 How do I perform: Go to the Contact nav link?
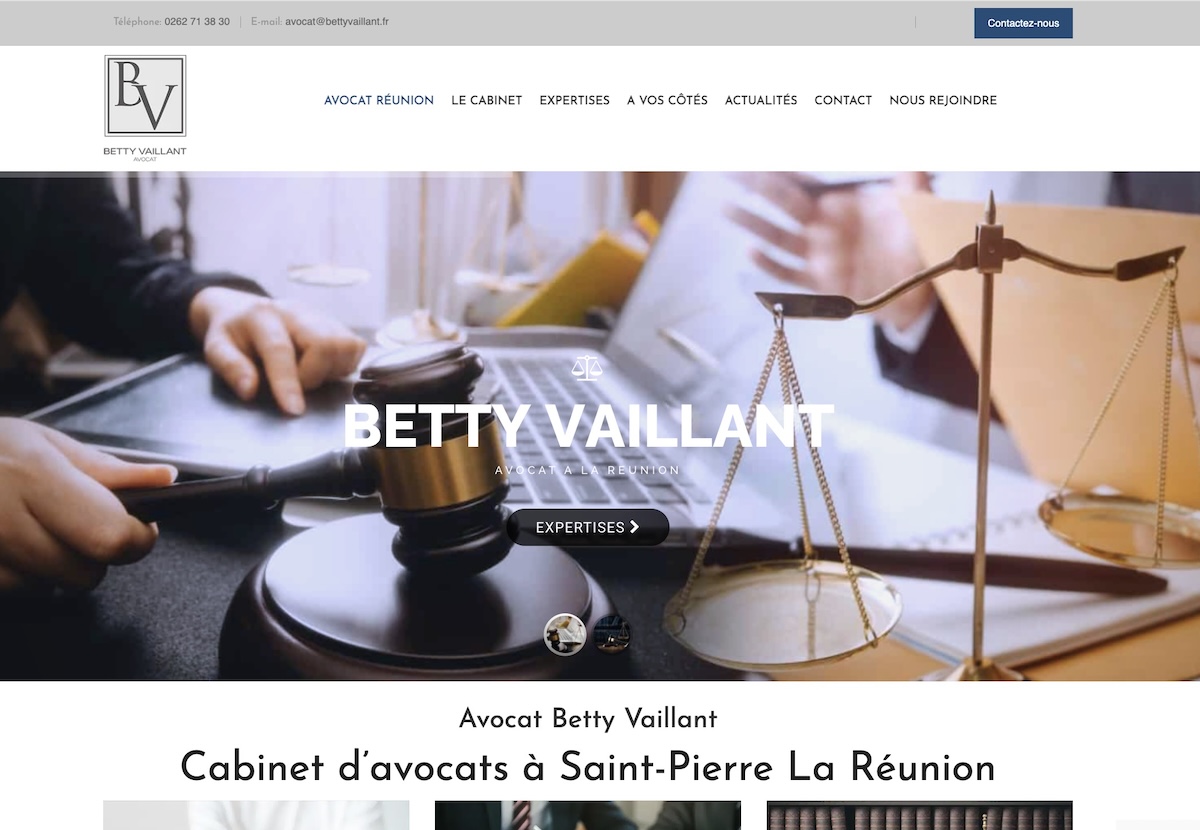click(x=843, y=100)
